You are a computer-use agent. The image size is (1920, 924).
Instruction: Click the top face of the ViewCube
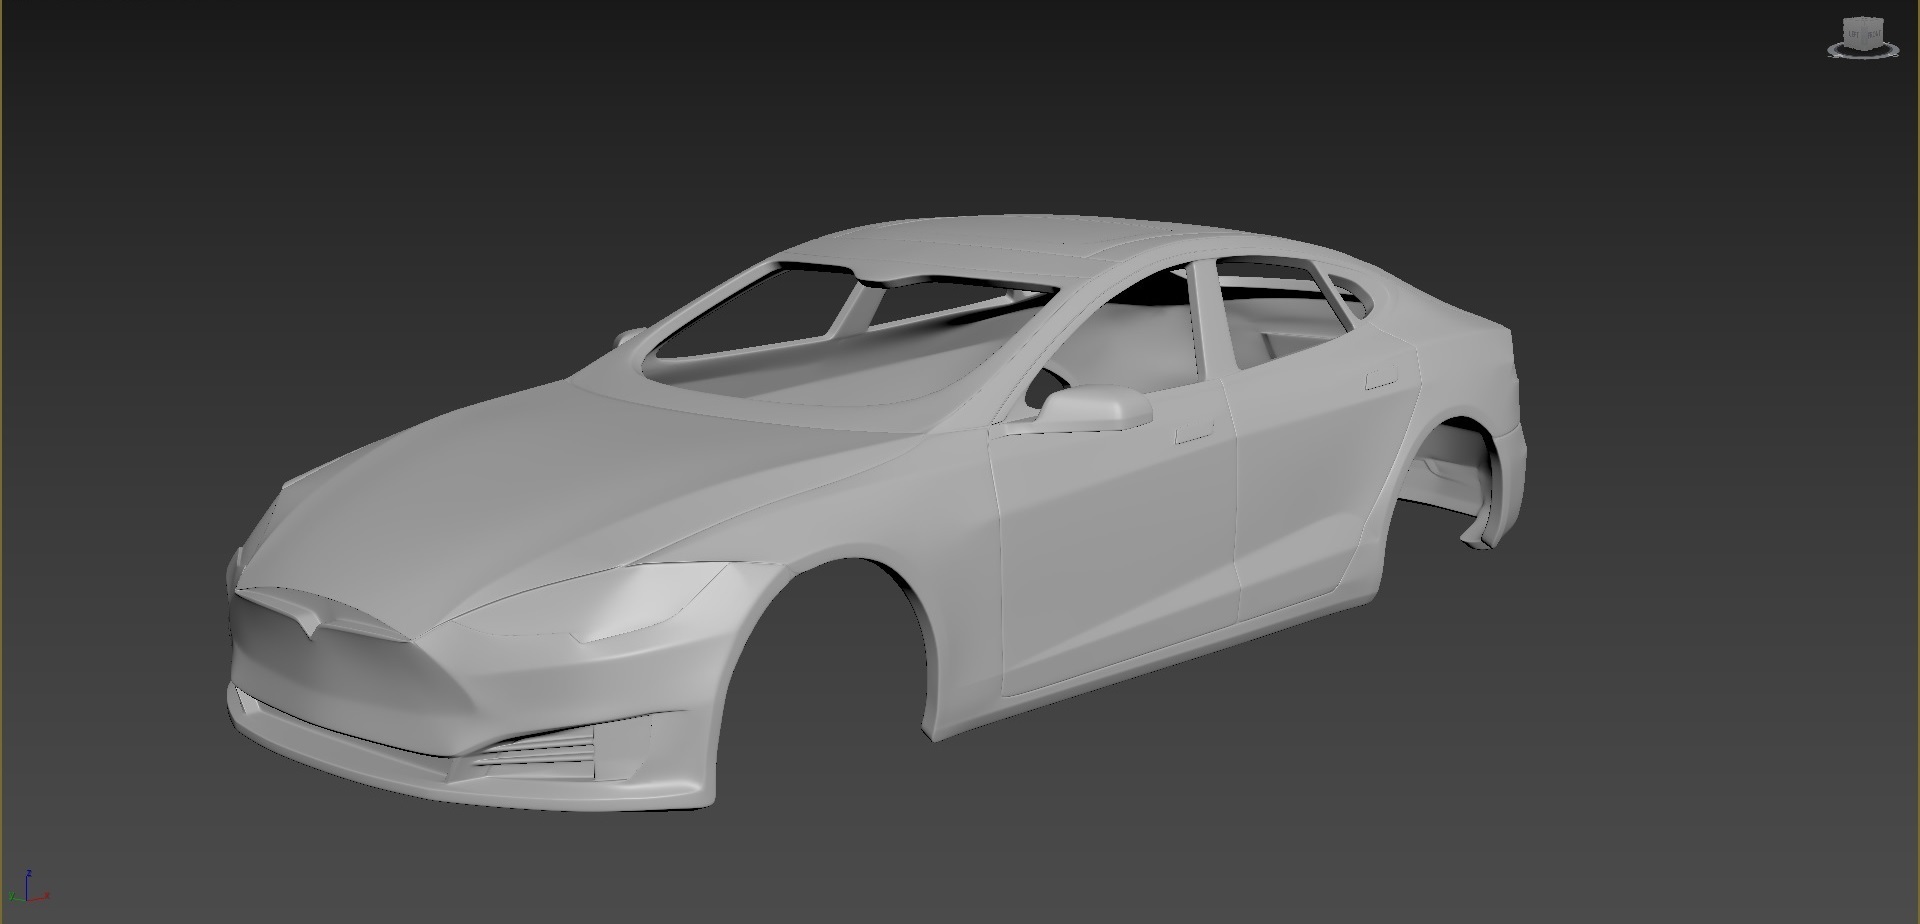click(1863, 20)
